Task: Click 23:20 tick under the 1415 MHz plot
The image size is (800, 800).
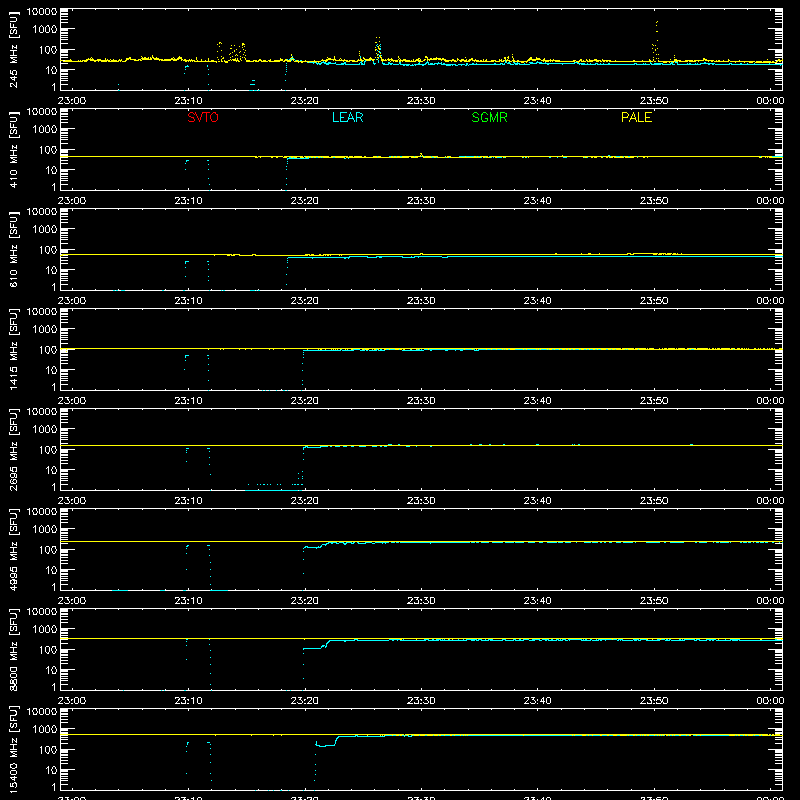Action: 305,401
